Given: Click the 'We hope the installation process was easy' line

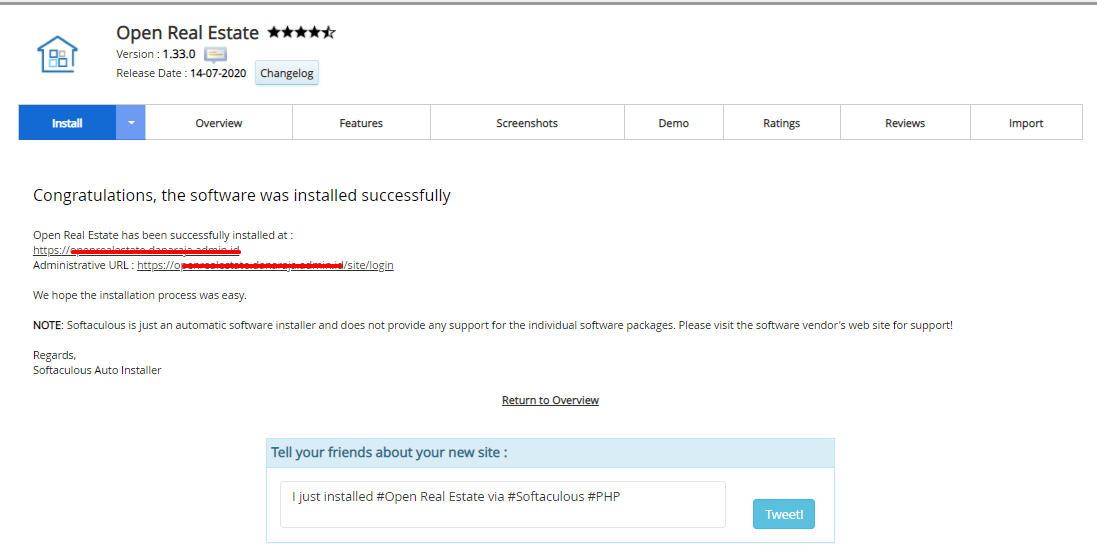Looking at the screenshot, I should [x=140, y=295].
